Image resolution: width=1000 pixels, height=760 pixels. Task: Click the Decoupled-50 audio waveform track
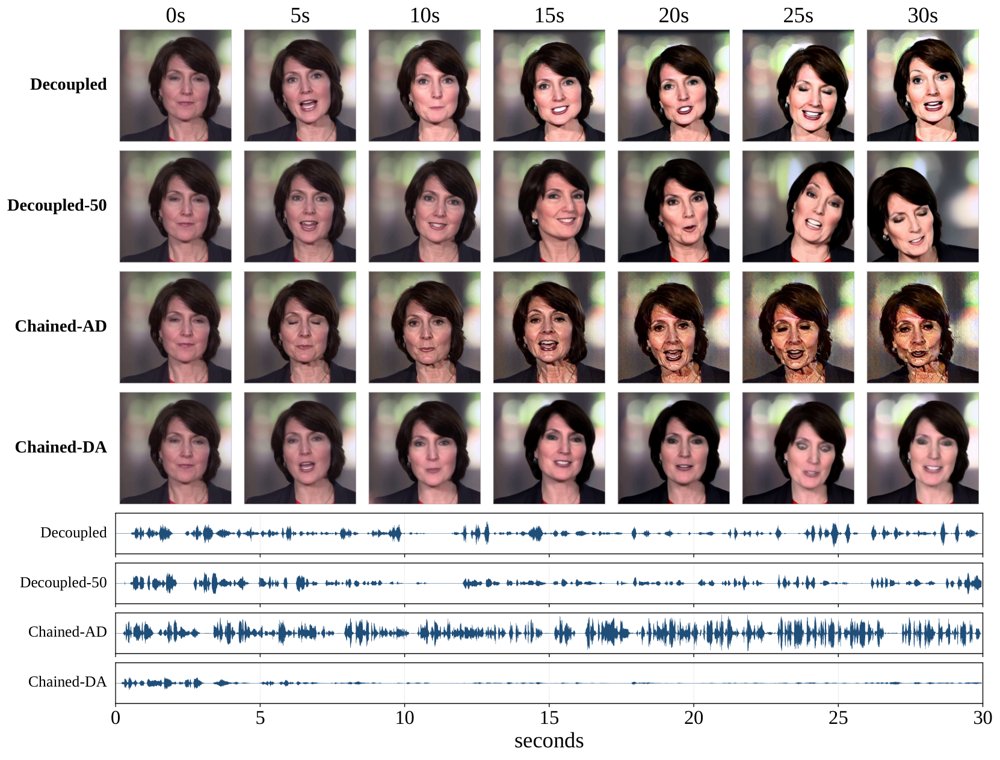549,583
